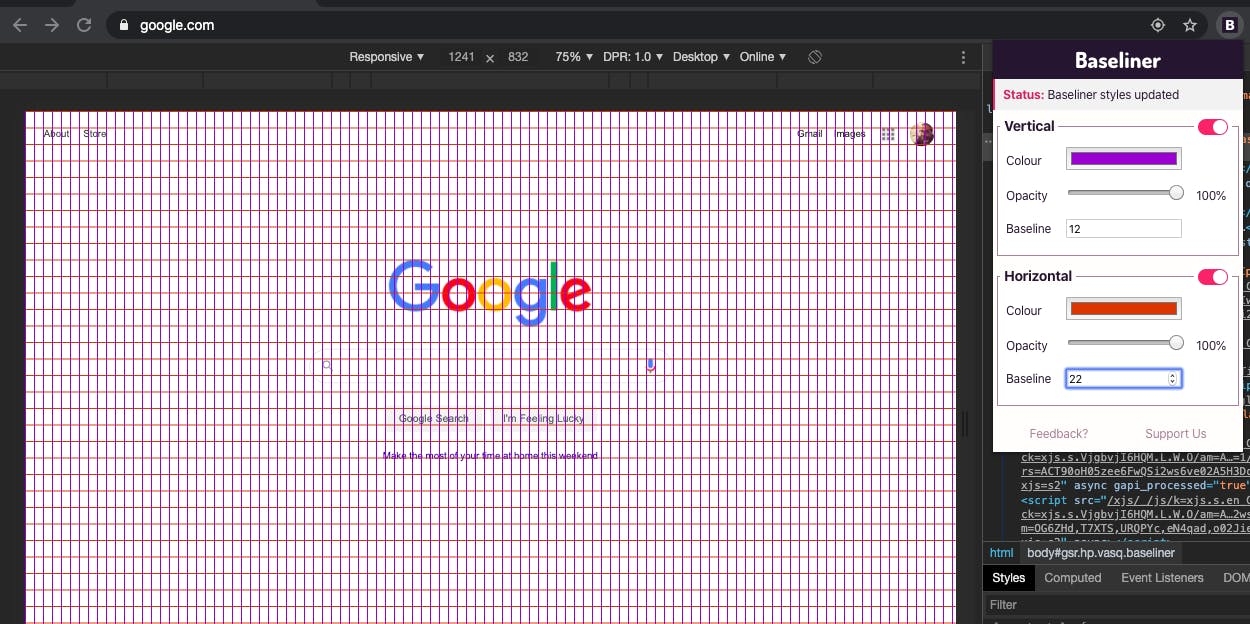Pick the Vertical purple colour swatch
1250x624 pixels.
click(1124, 158)
